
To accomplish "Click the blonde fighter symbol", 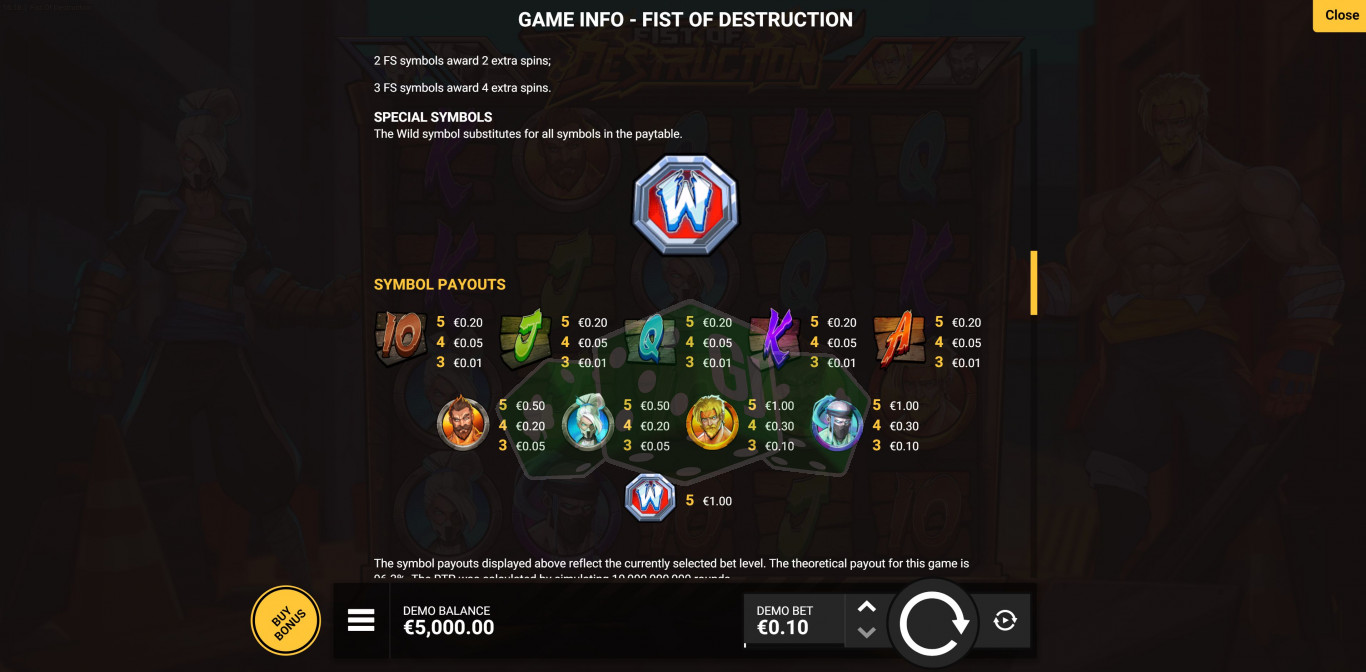I will (x=712, y=423).
